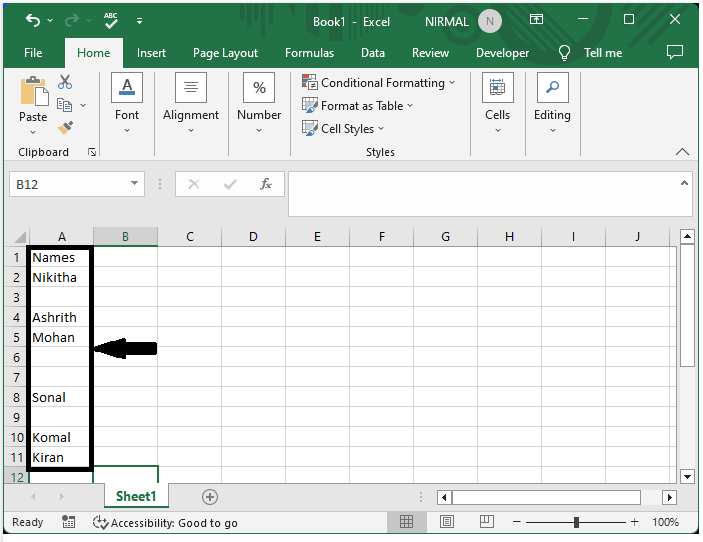Switch to Page Break Preview view
The height and width of the screenshot is (542, 703).
tap(486, 521)
